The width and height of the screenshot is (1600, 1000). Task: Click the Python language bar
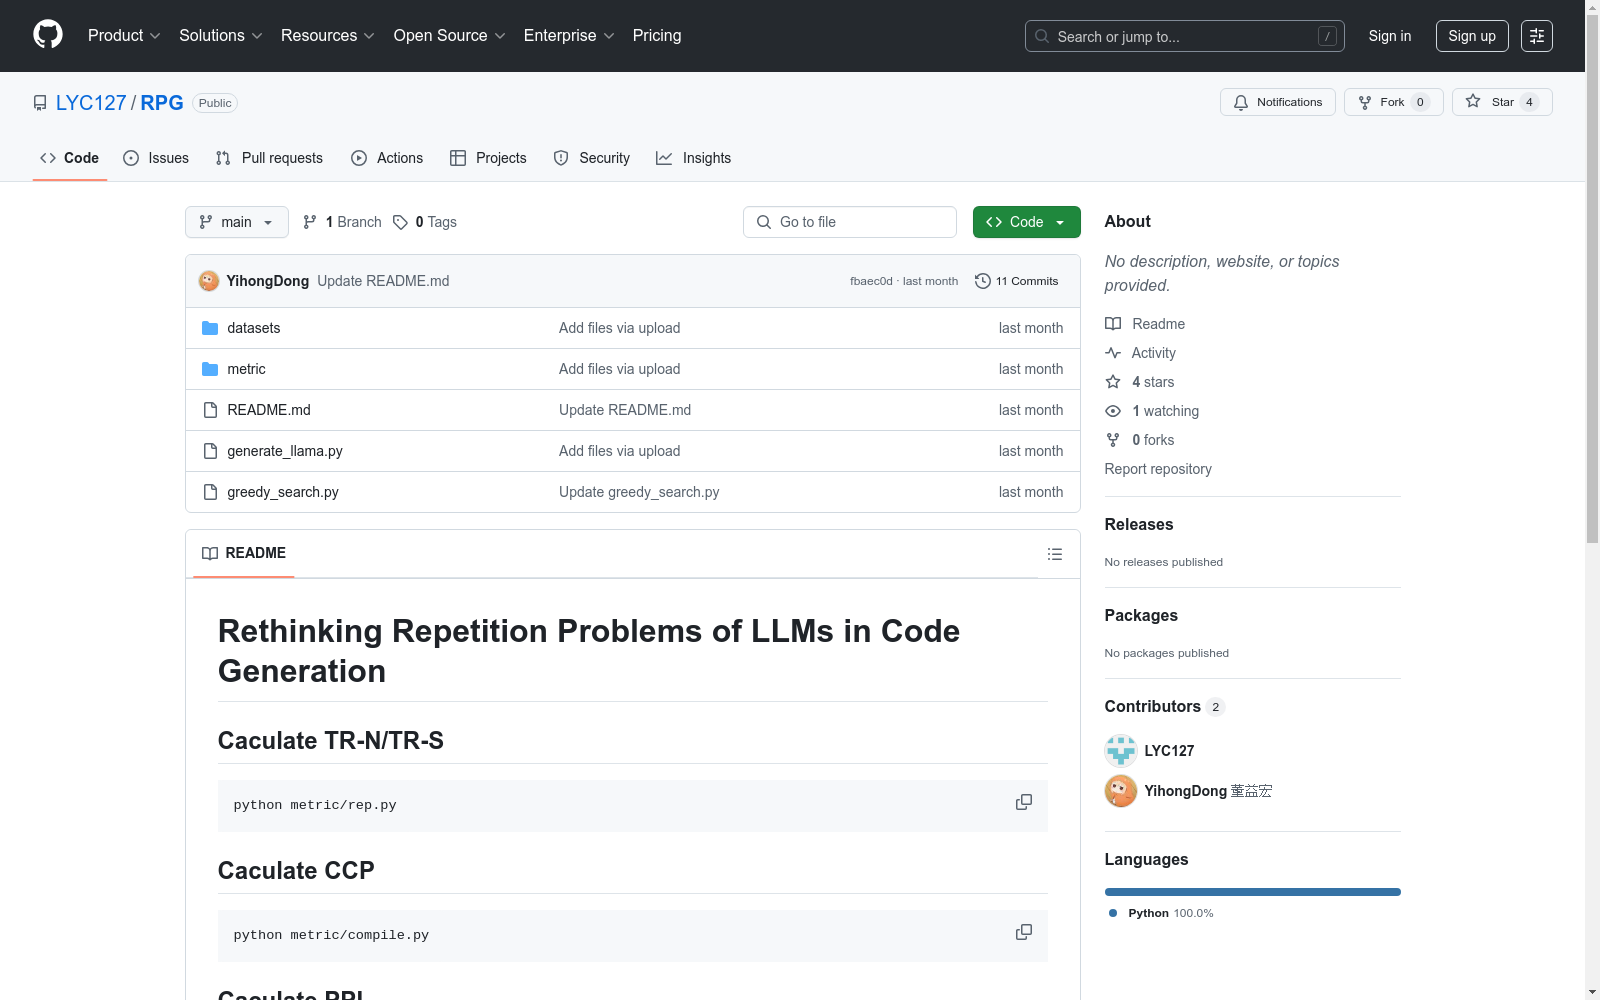1253,892
